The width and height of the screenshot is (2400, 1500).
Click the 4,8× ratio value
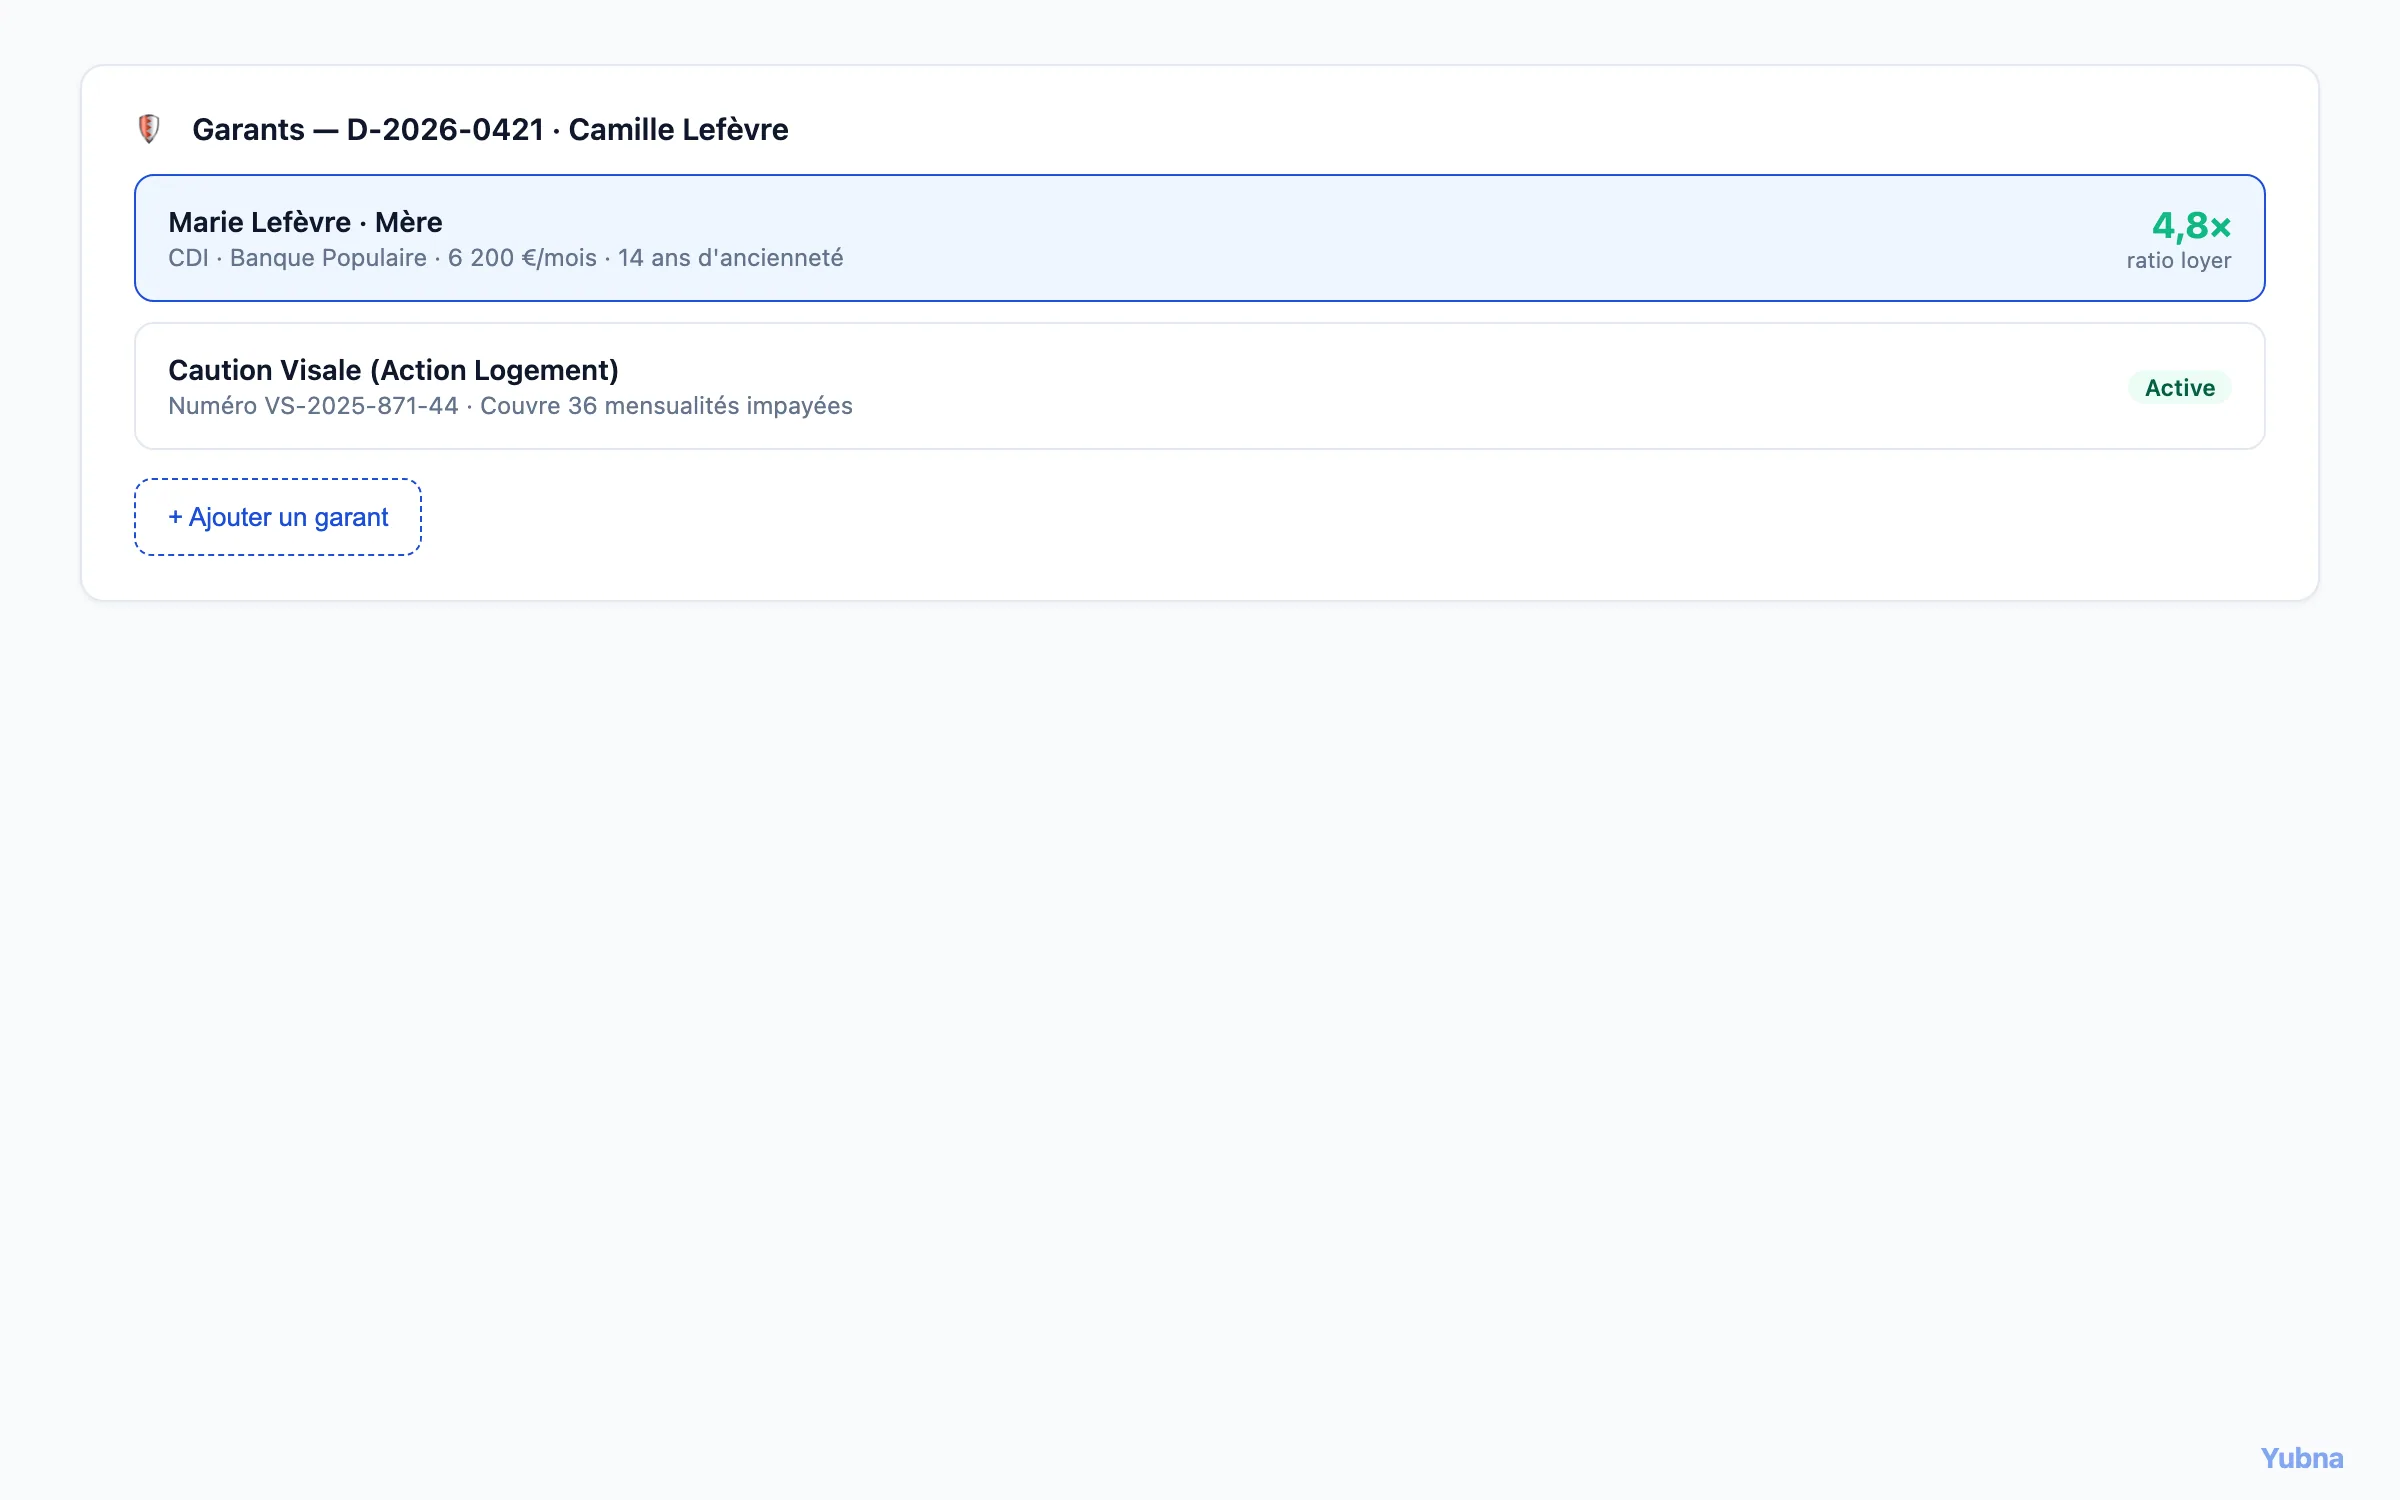[x=2191, y=226]
